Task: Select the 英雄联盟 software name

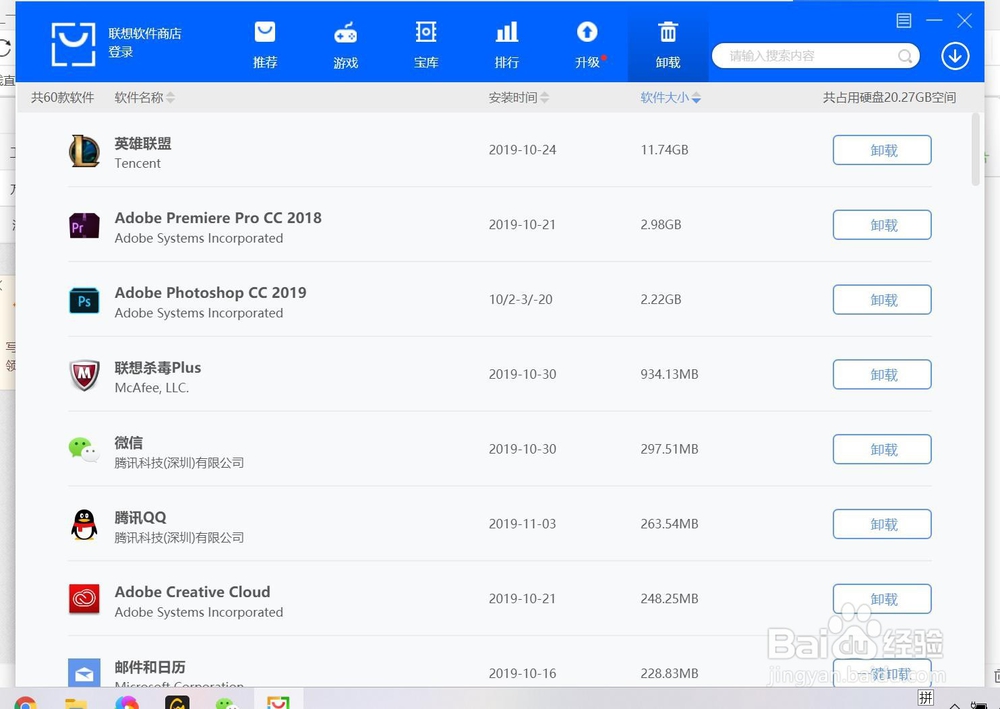Action: (x=143, y=143)
